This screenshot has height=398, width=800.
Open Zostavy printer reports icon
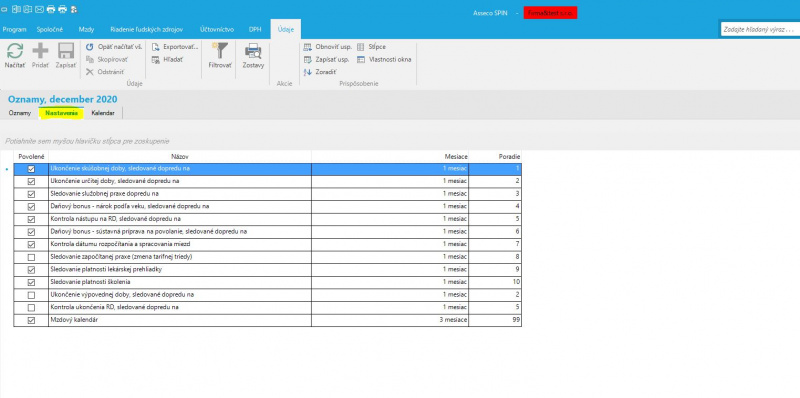pos(253,51)
